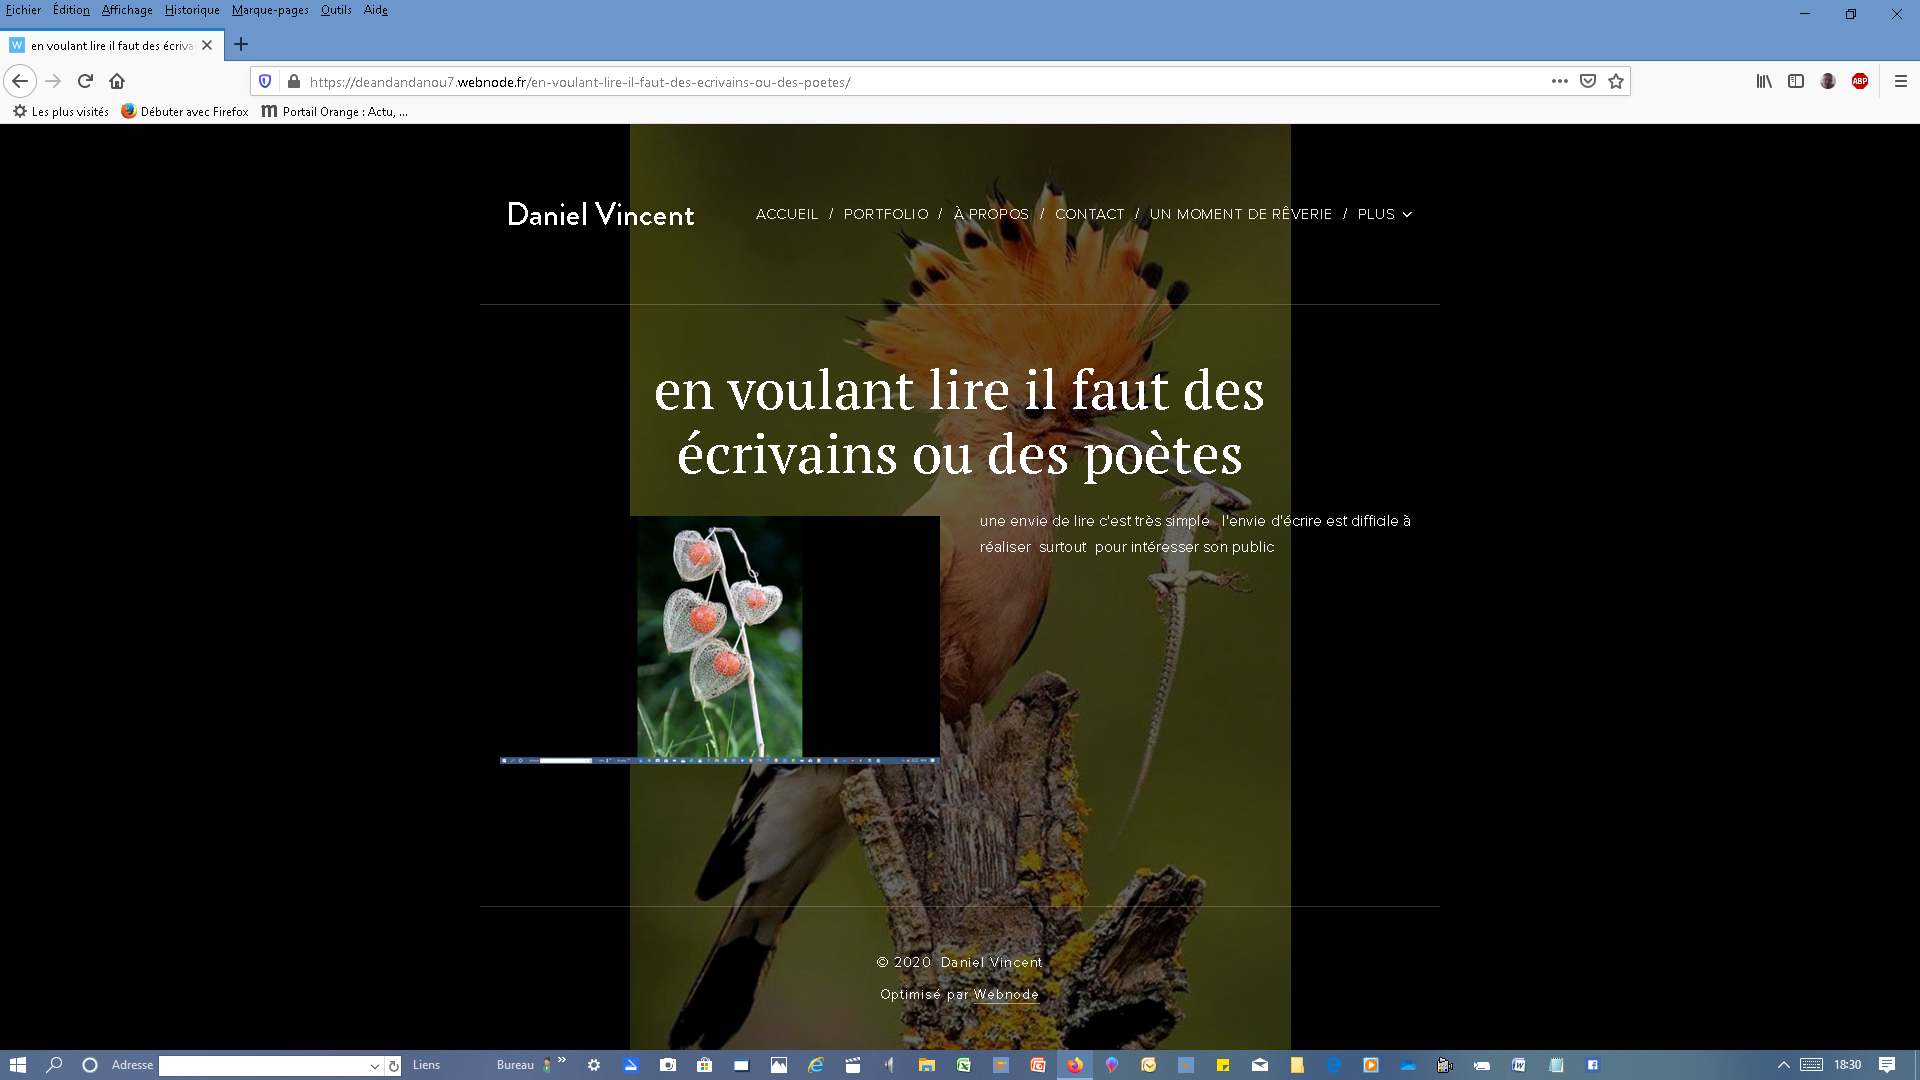This screenshot has height=1080, width=1920.
Task: Reload the current page
Action: click(85, 81)
